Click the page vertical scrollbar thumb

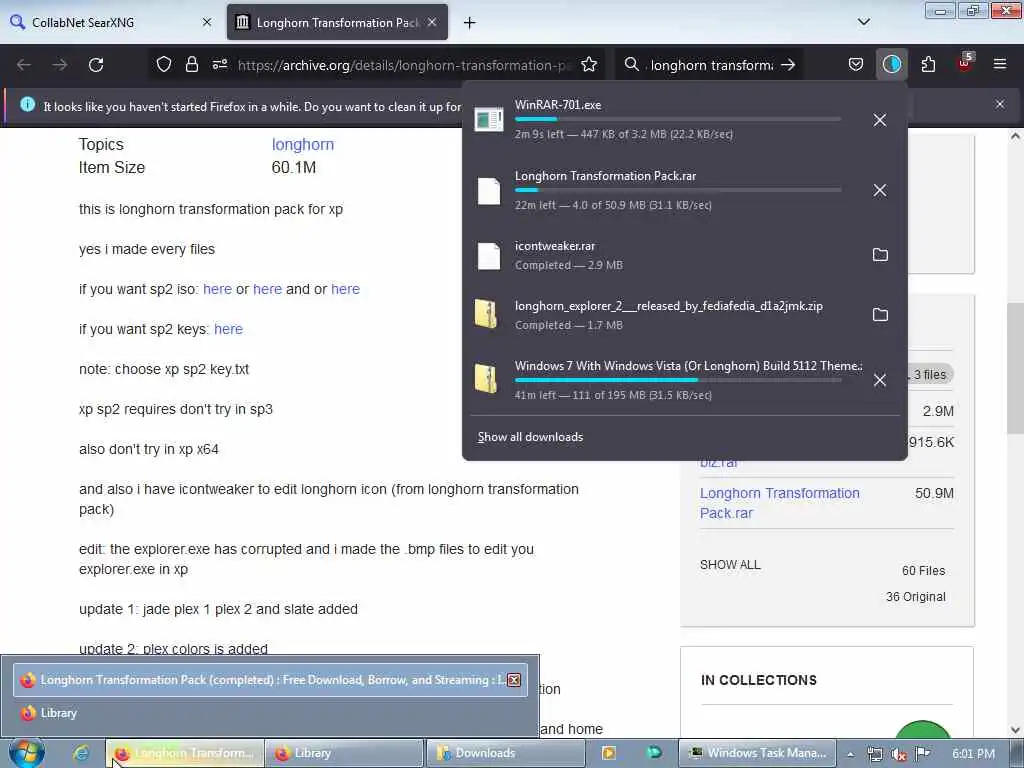pyautogui.click(x=1015, y=369)
